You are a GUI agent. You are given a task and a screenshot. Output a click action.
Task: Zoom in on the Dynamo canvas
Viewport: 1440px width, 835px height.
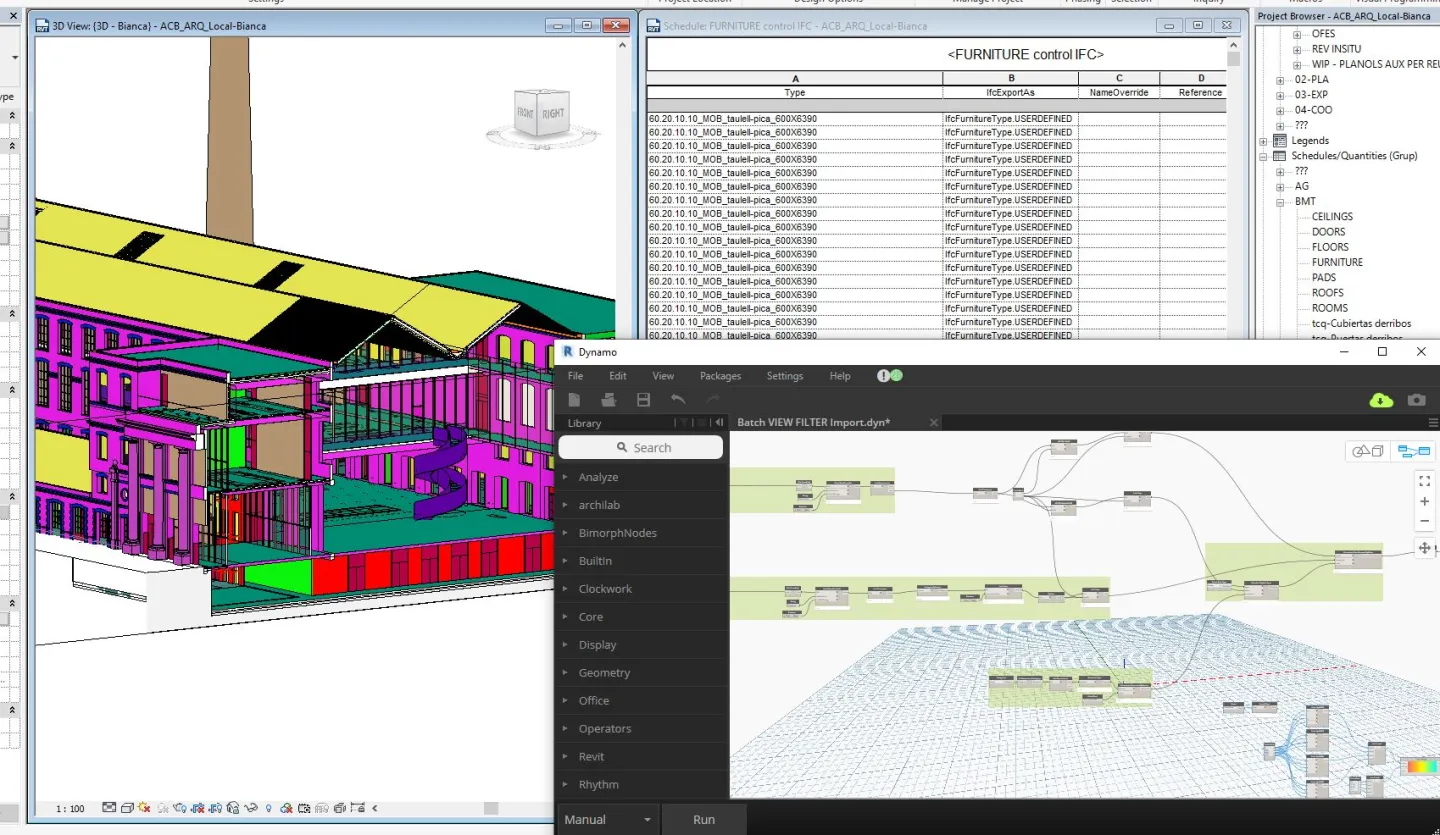pos(1425,501)
